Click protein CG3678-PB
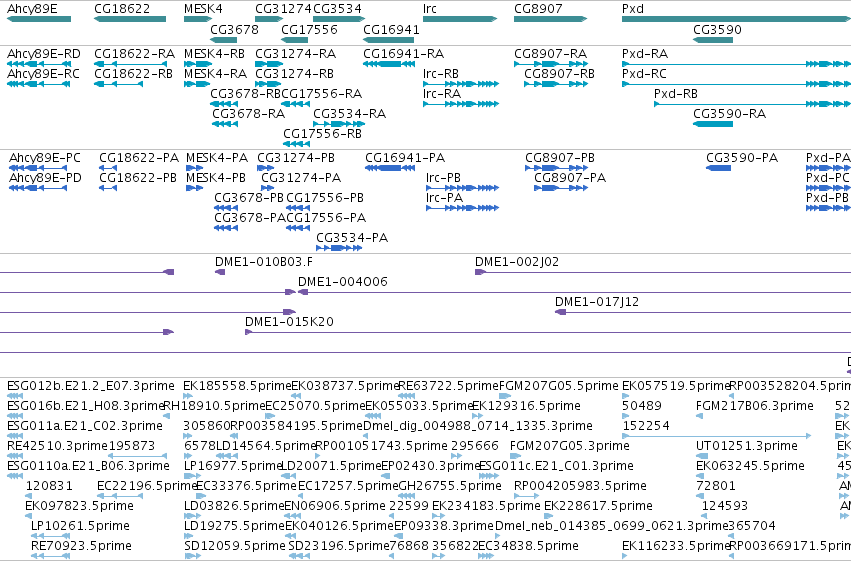This screenshot has width=851, height=561. coord(249,198)
